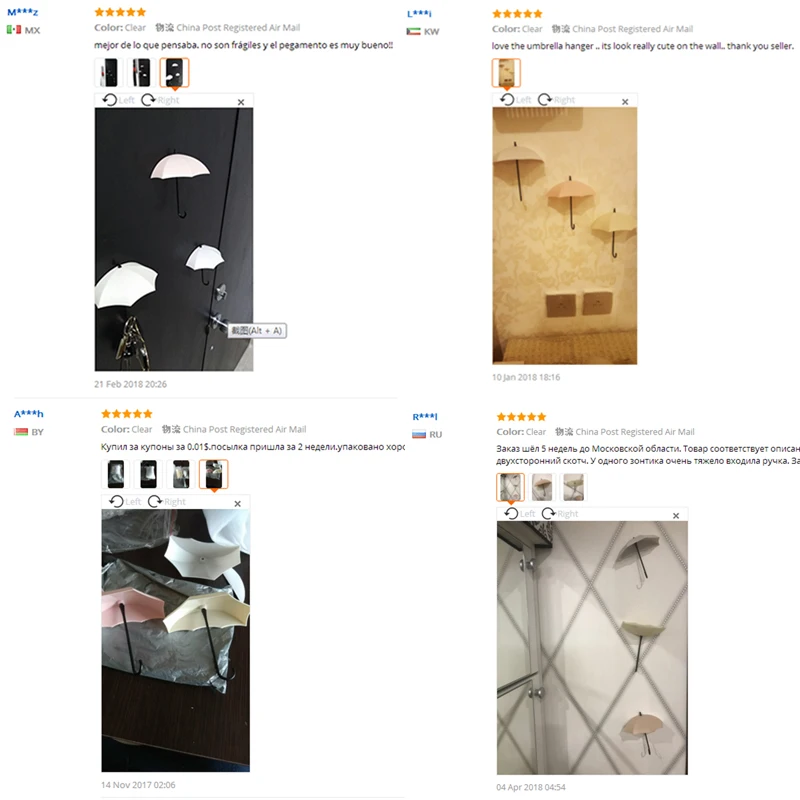
Task: Close the photo viewer in the Russia review
Action: (676, 516)
